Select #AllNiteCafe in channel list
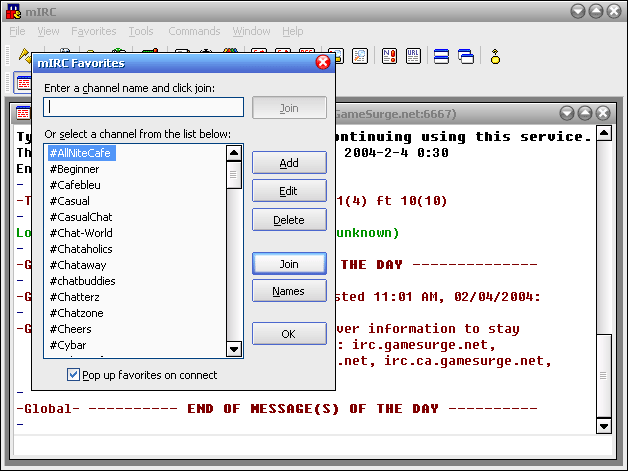The height and width of the screenshot is (471, 628). [x=82, y=153]
